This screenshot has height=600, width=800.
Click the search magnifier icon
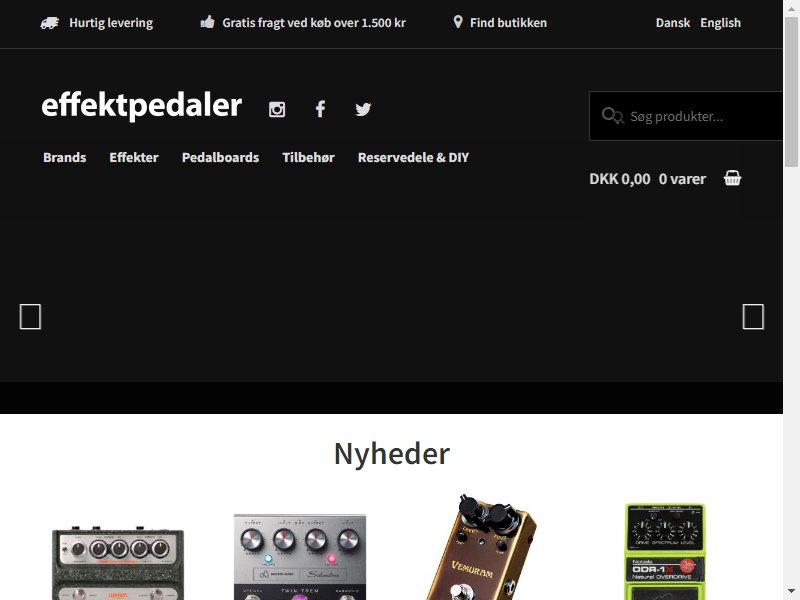tap(612, 116)
